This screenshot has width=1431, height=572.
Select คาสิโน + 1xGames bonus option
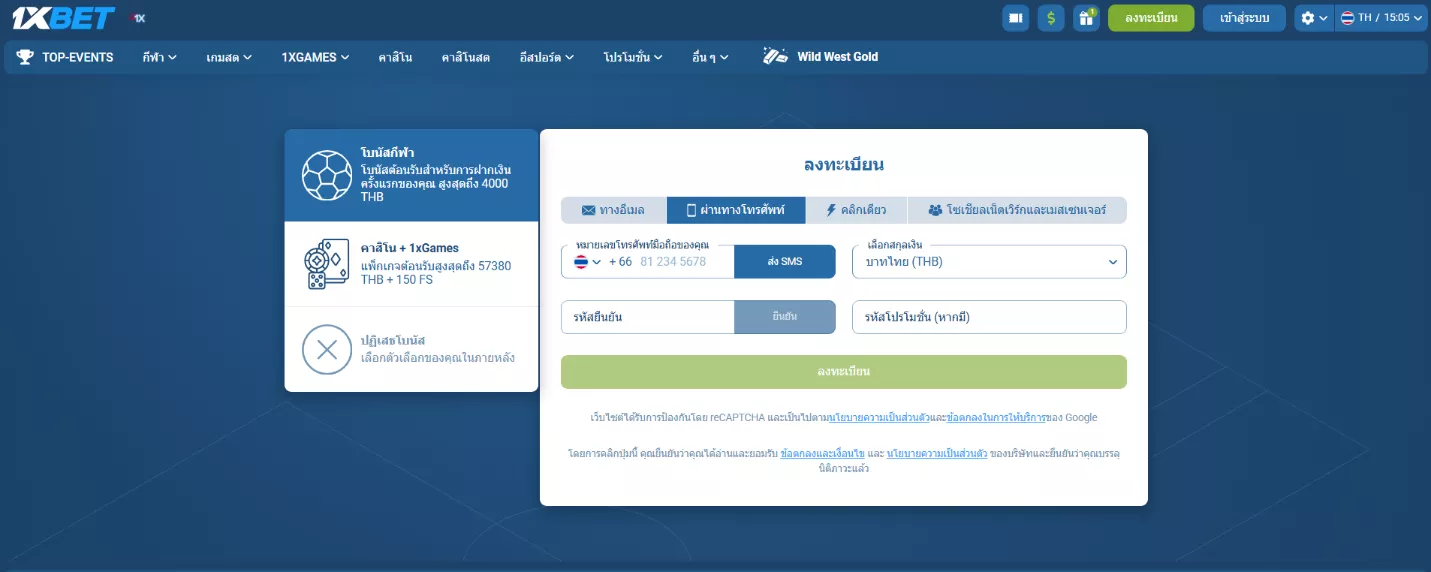point(412,264)
